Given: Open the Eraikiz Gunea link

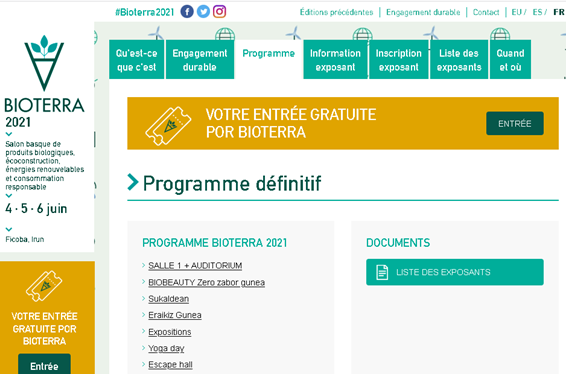Looking at the screenshot, I should [175, 315].
